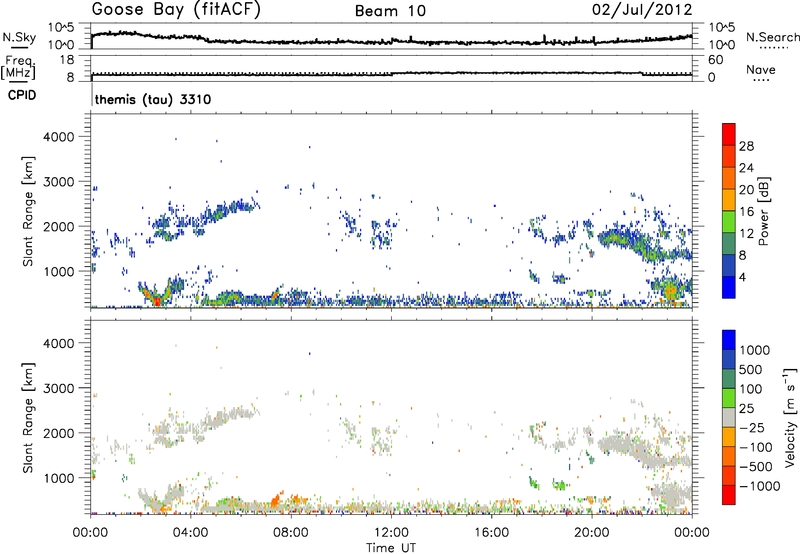This screenshot has height=554, width=800.
Task: Click the 'N.Sky' legend label
Action: point(19,37)
